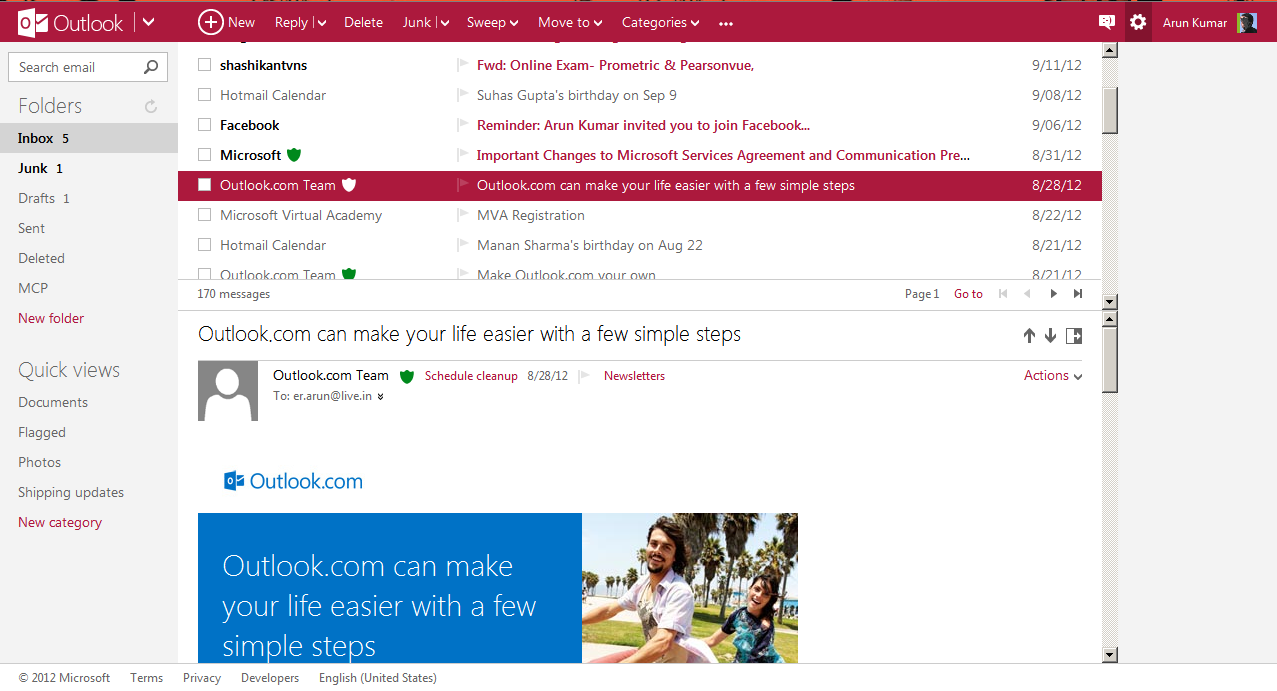Tick checkbox for Manan Sharma birthday message
Image resolution: width=1277 pixels, height=691 pixels.
(204, 245)
